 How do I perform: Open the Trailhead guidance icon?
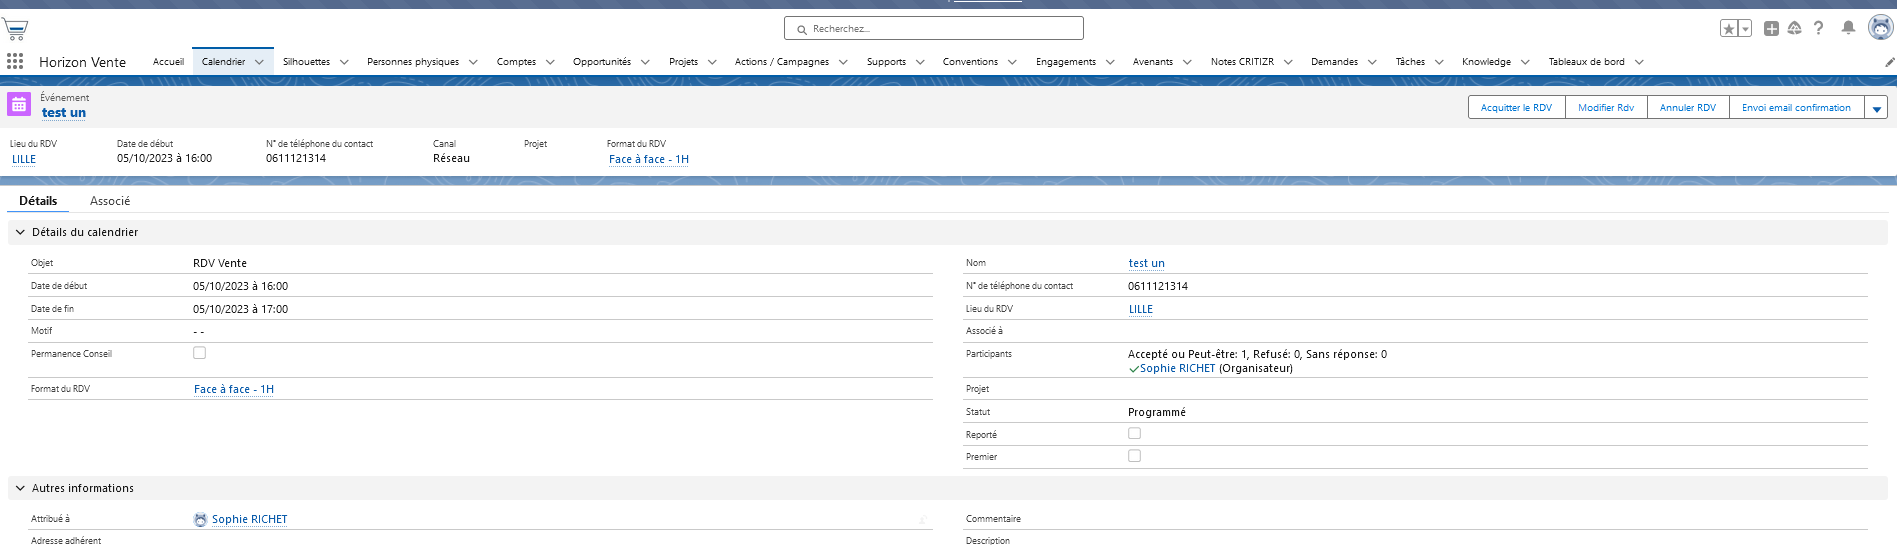click(x=1795, y=29)
